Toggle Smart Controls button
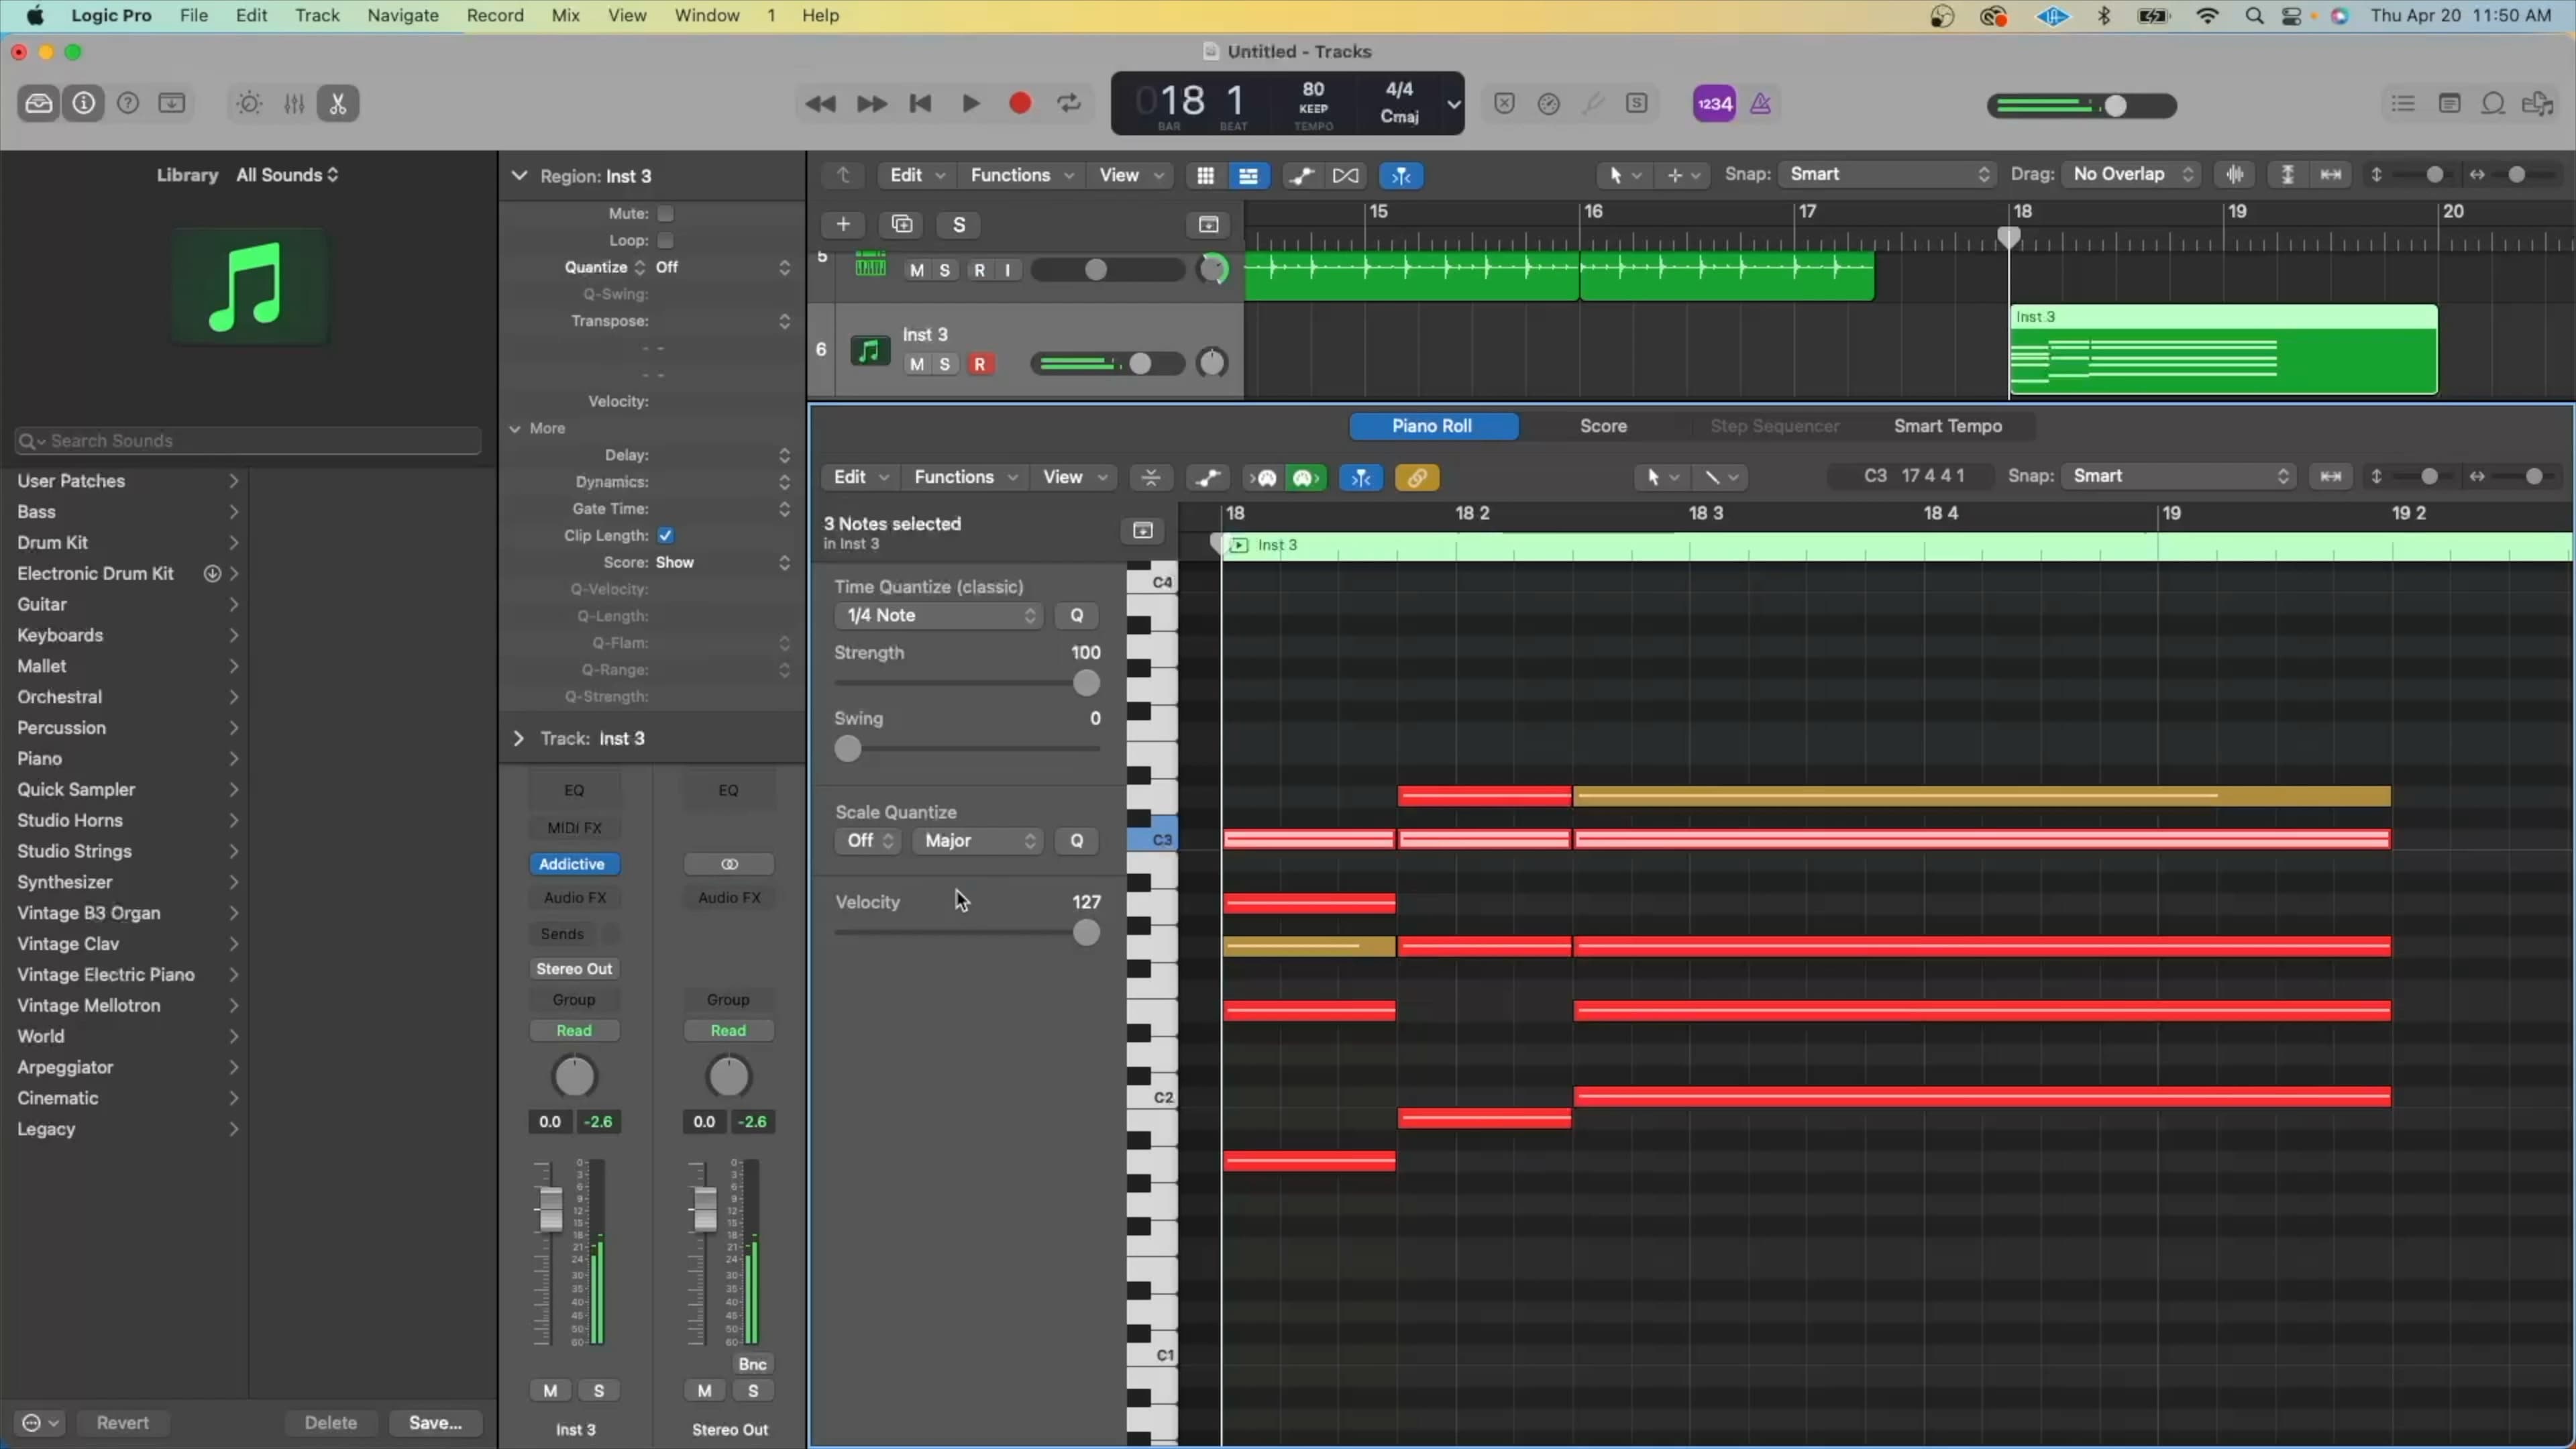 tap(249, 103)
